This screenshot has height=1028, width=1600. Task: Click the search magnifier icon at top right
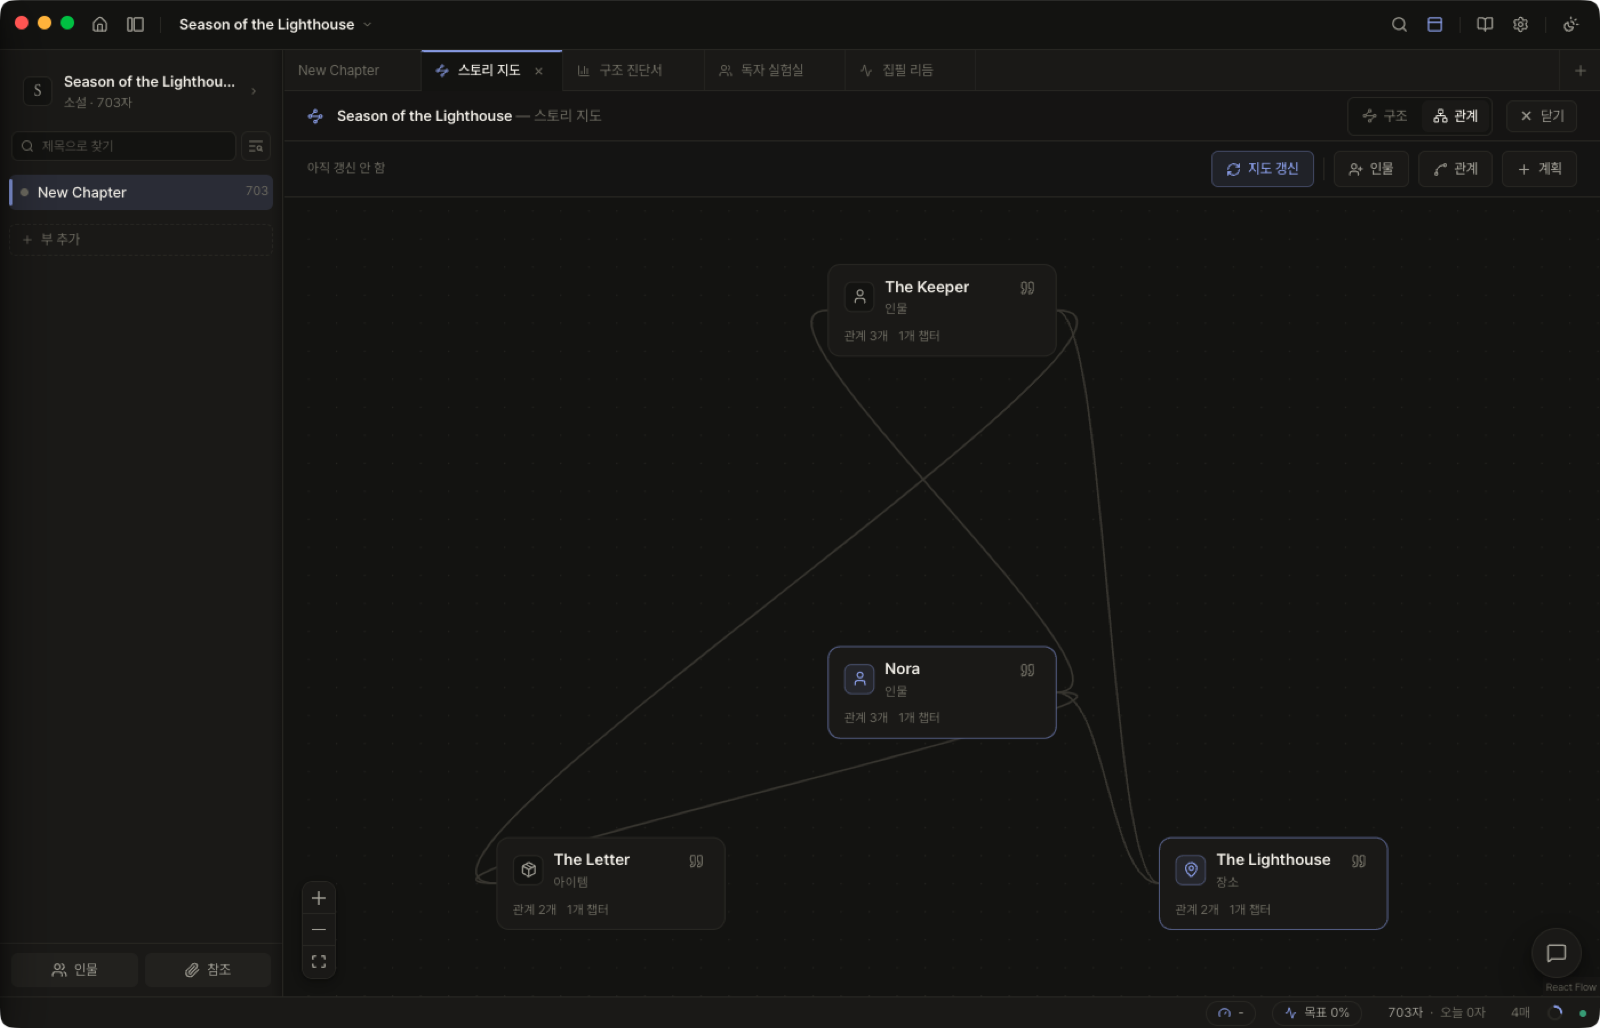(1399, 24)
